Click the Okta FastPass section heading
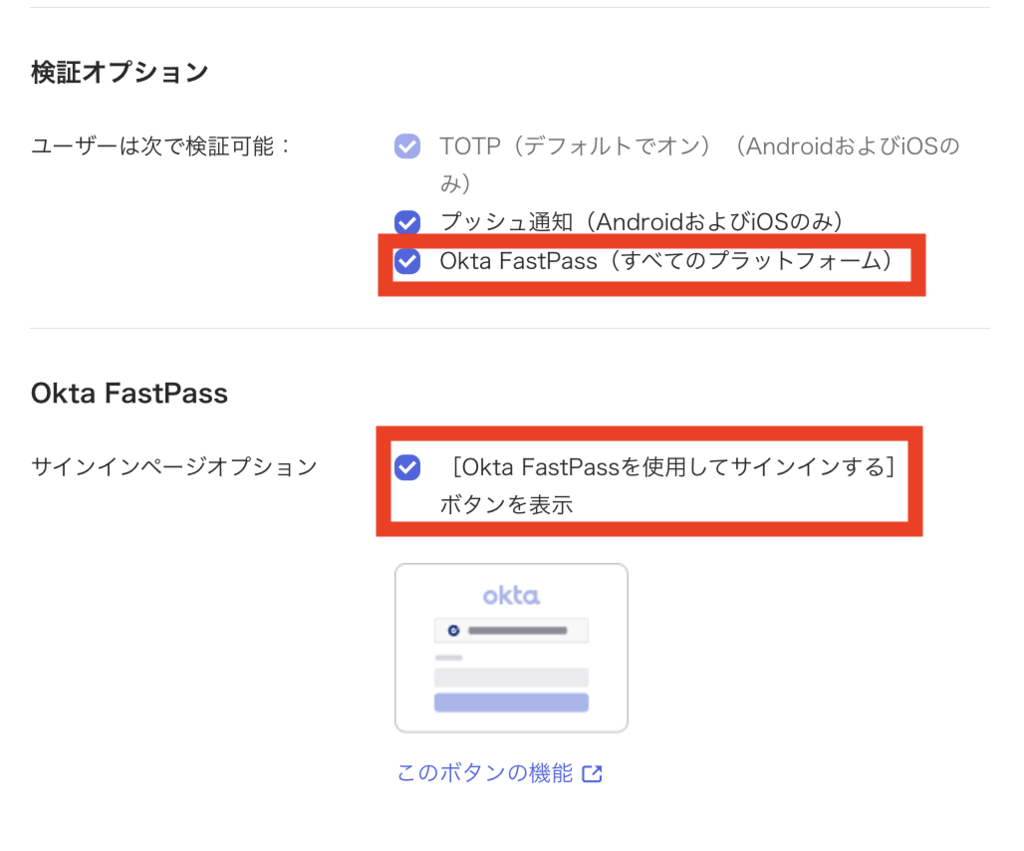 click(129, 393)
